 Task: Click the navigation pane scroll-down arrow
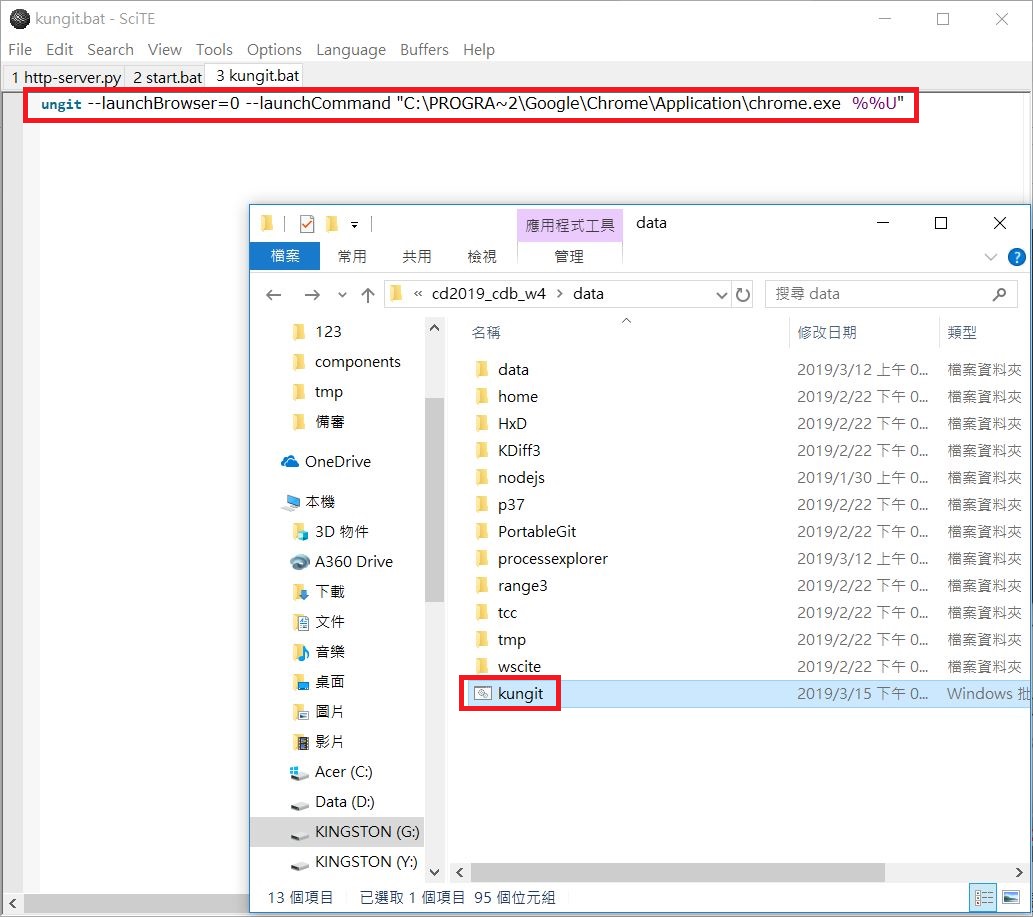[434, 872]
